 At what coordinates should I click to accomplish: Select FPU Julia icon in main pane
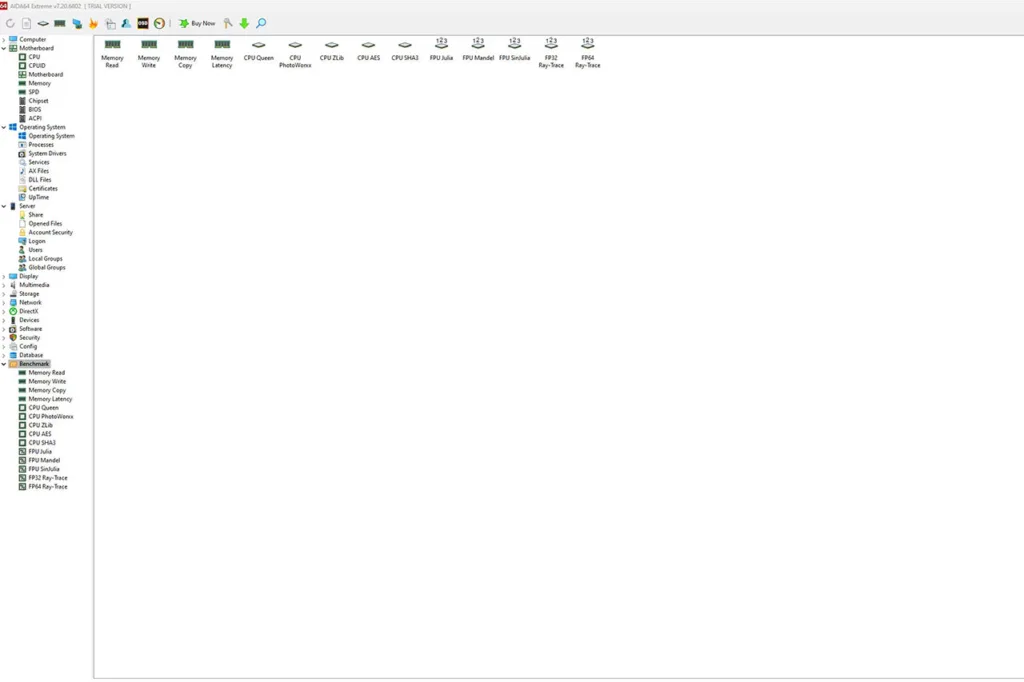[441, 49]
